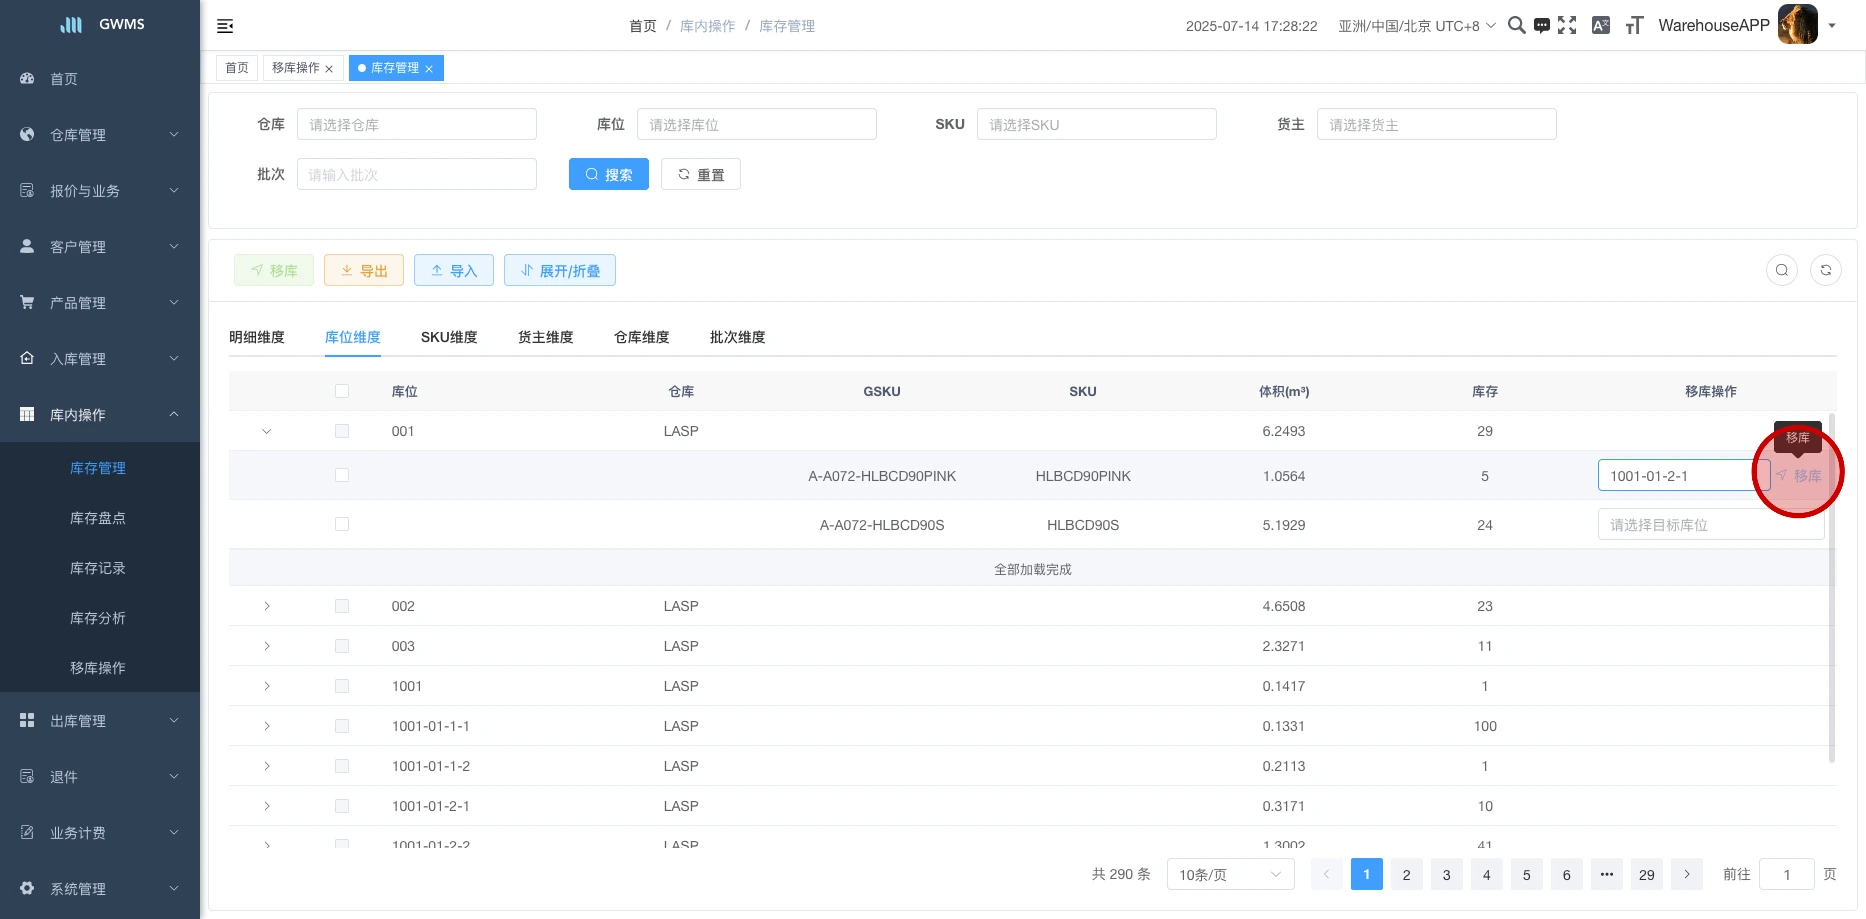Switch to the SKU维度 tab
The width and height of the screenshot is (1866, 919).
point(449,337)
